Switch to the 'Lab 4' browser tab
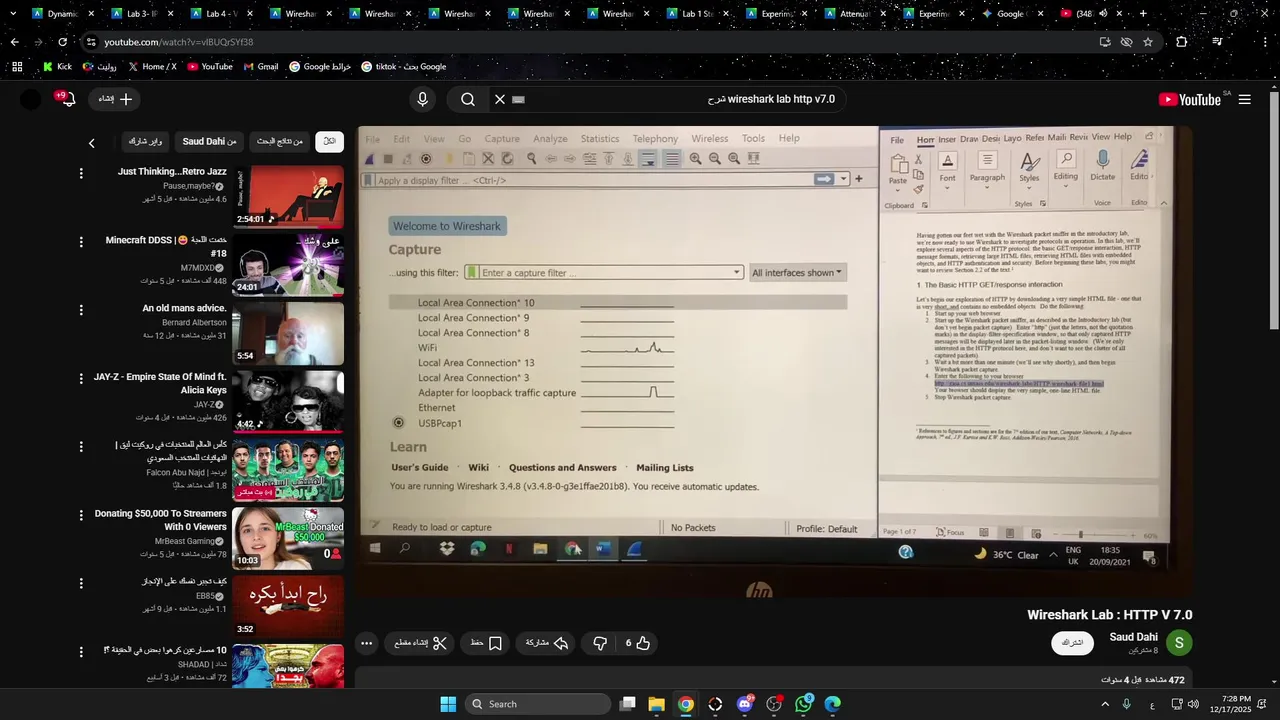Viewport: 1280px width, 720px height. (218, 14)
